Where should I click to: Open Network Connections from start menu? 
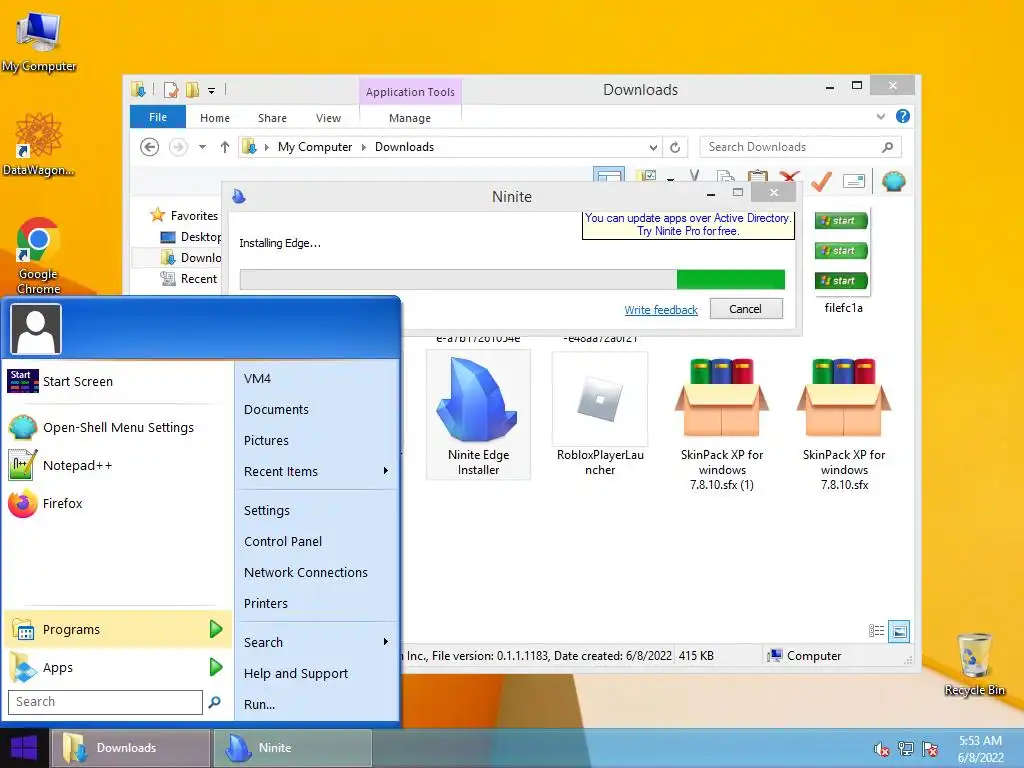(x=317, y=572)
